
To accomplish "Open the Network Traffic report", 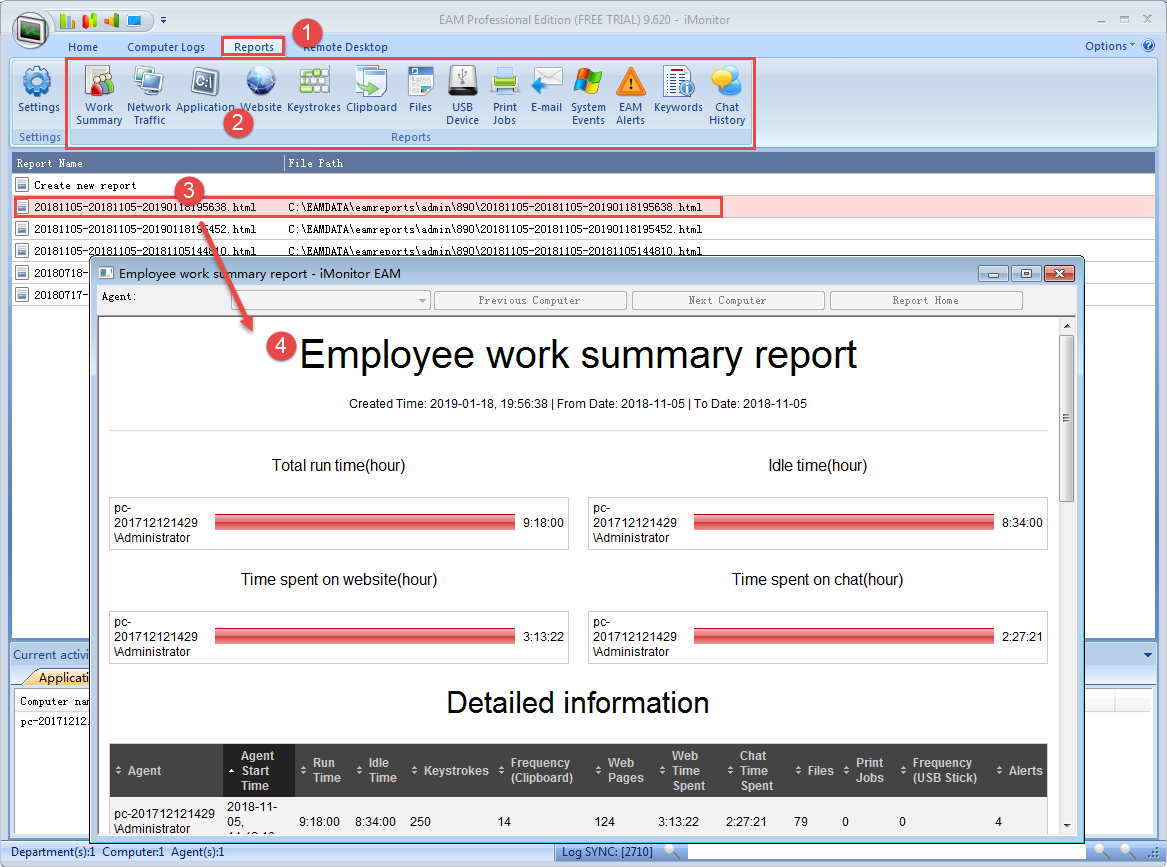I will [x=149, y=96].
